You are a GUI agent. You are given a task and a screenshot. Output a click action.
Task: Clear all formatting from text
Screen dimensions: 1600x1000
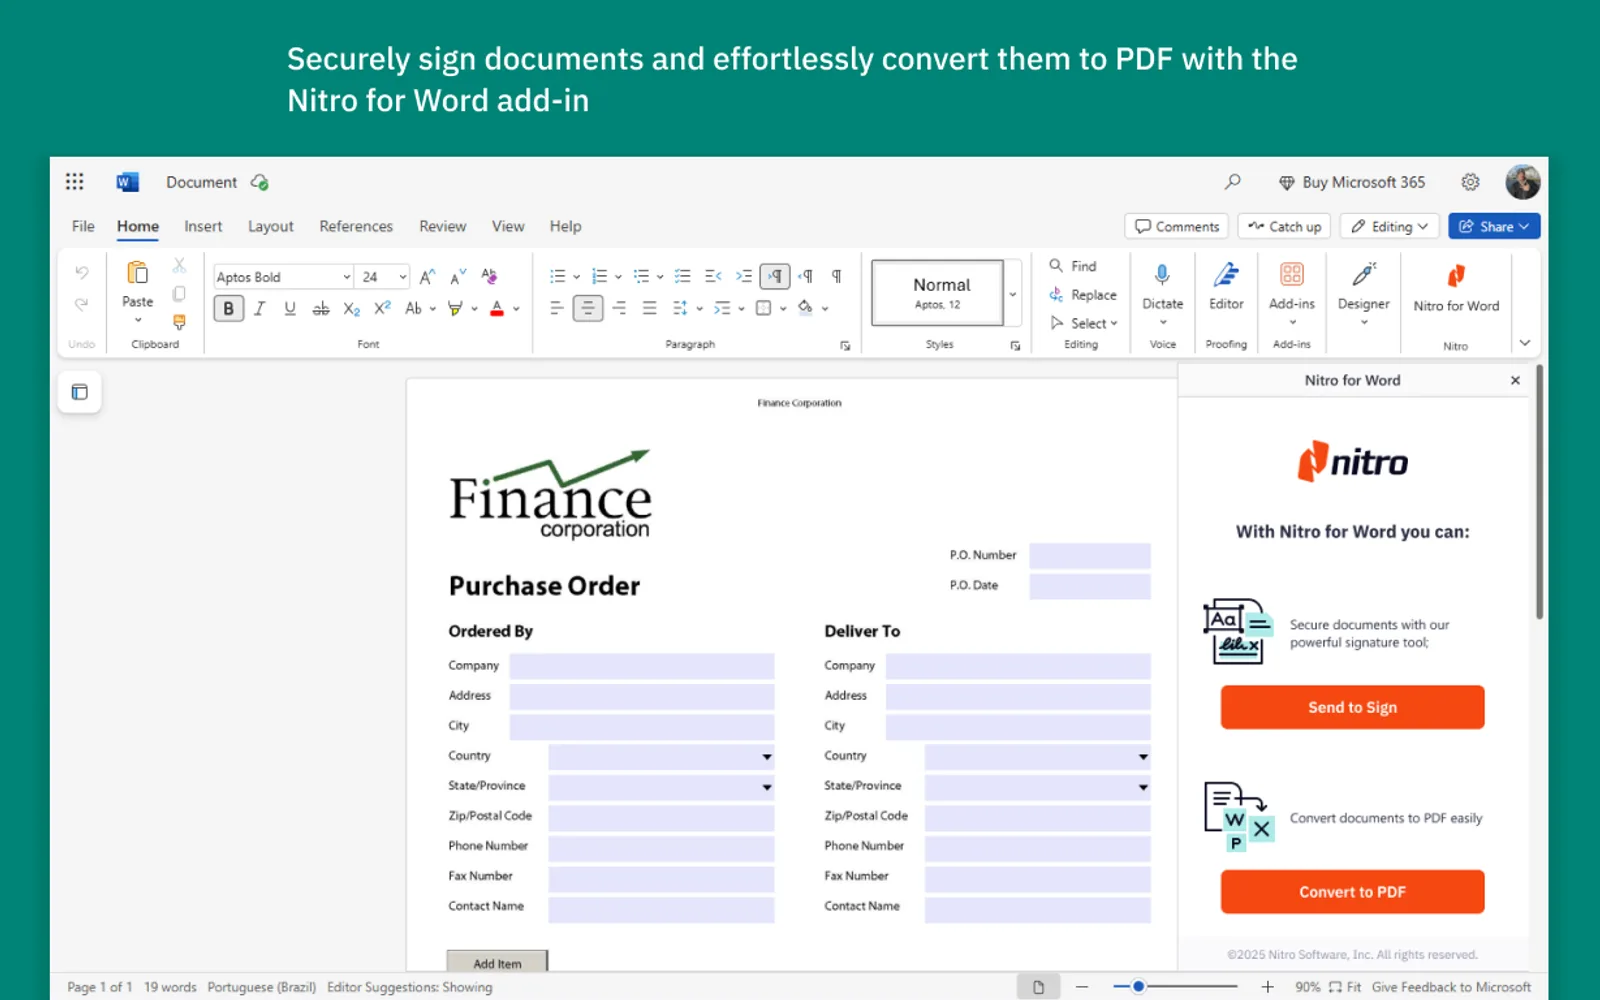click(x=489, y=276)
